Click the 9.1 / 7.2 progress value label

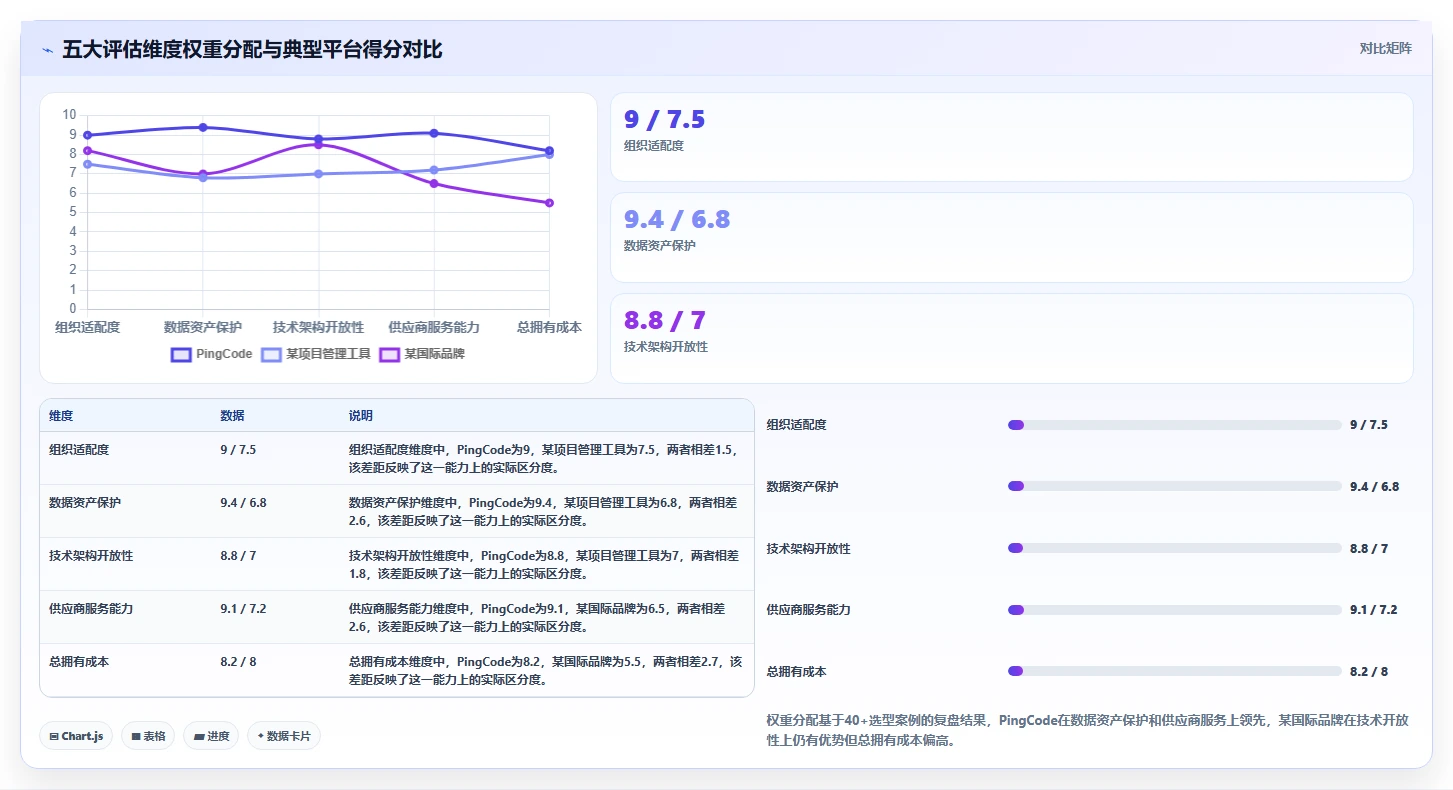tap(1374, 610)
